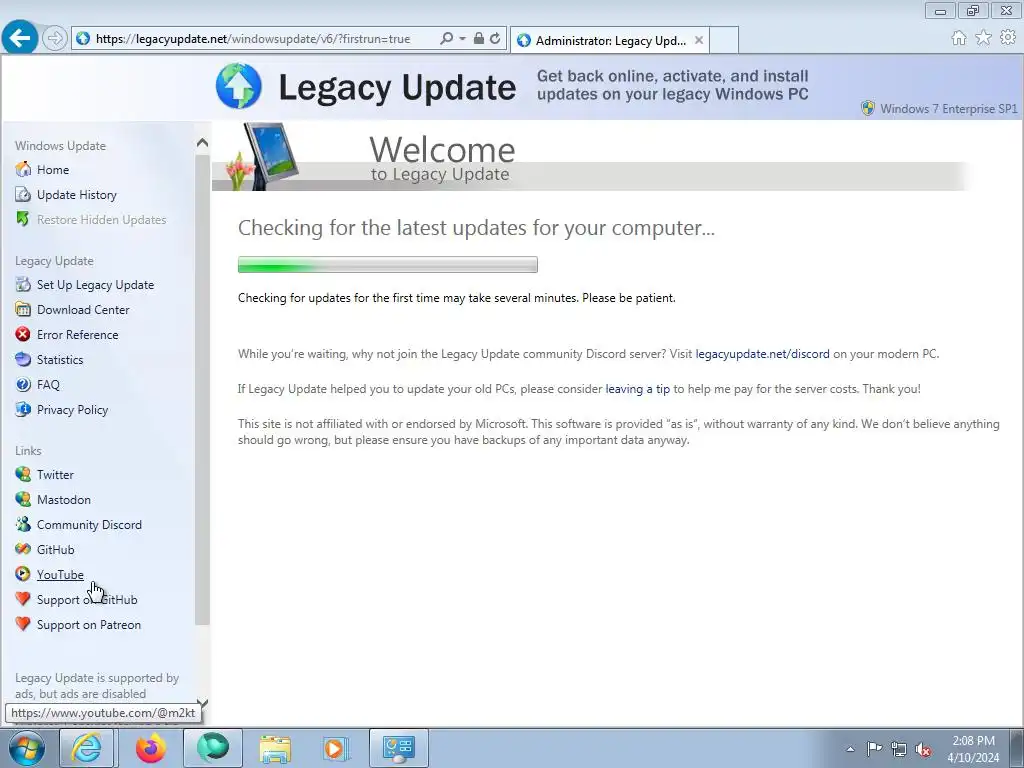Launch Firefox from the taskbar

(x=151, y=748)
